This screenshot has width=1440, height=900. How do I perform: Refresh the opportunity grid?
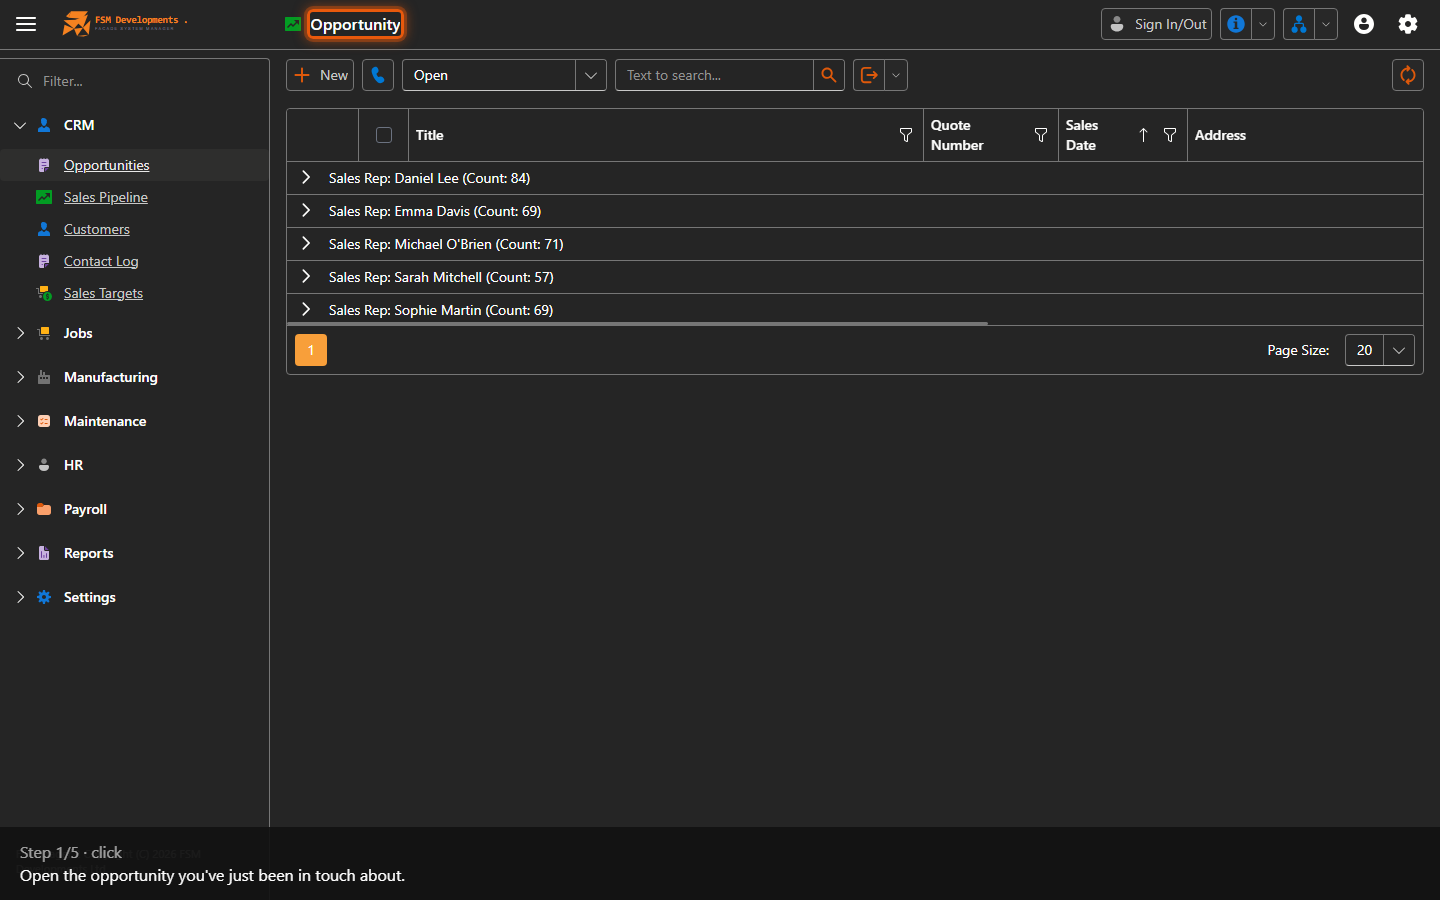click(x=1408, y=75)
